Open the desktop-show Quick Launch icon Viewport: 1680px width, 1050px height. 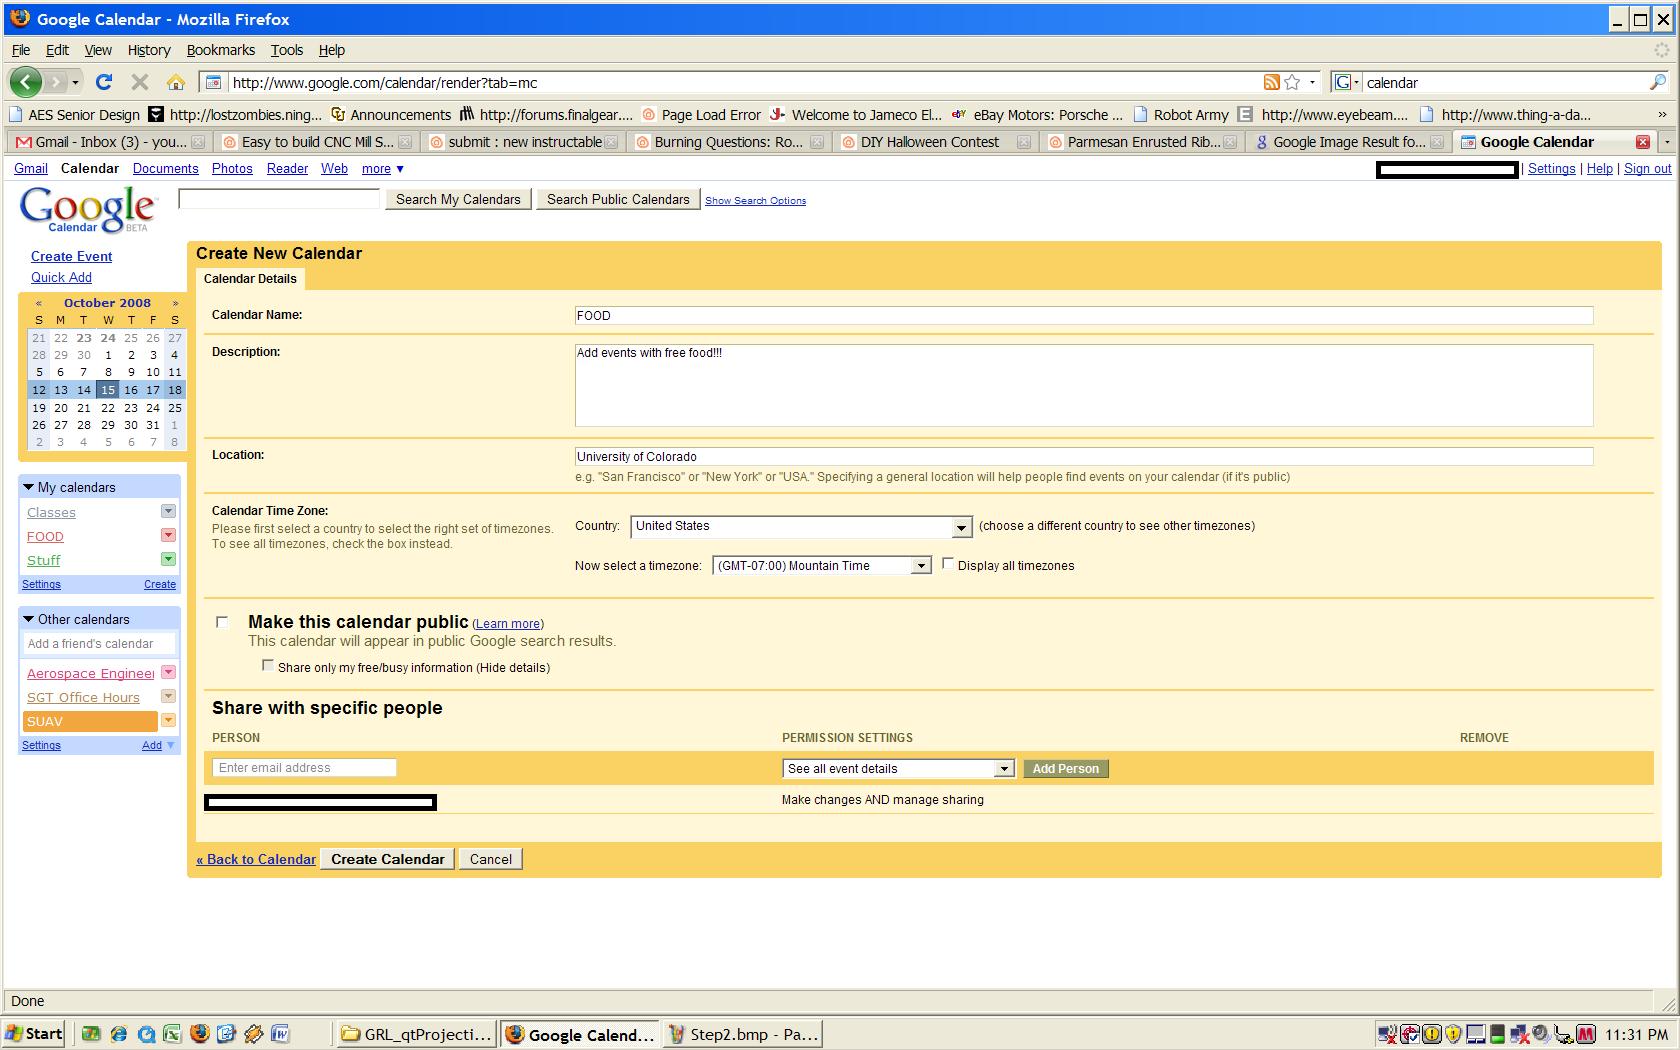(92, 1034)
